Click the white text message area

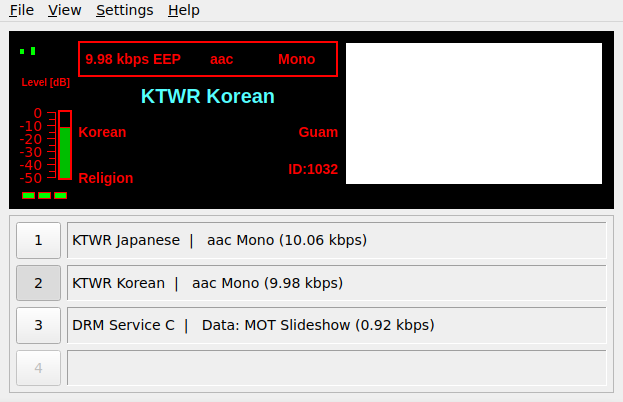pos(474,113)
